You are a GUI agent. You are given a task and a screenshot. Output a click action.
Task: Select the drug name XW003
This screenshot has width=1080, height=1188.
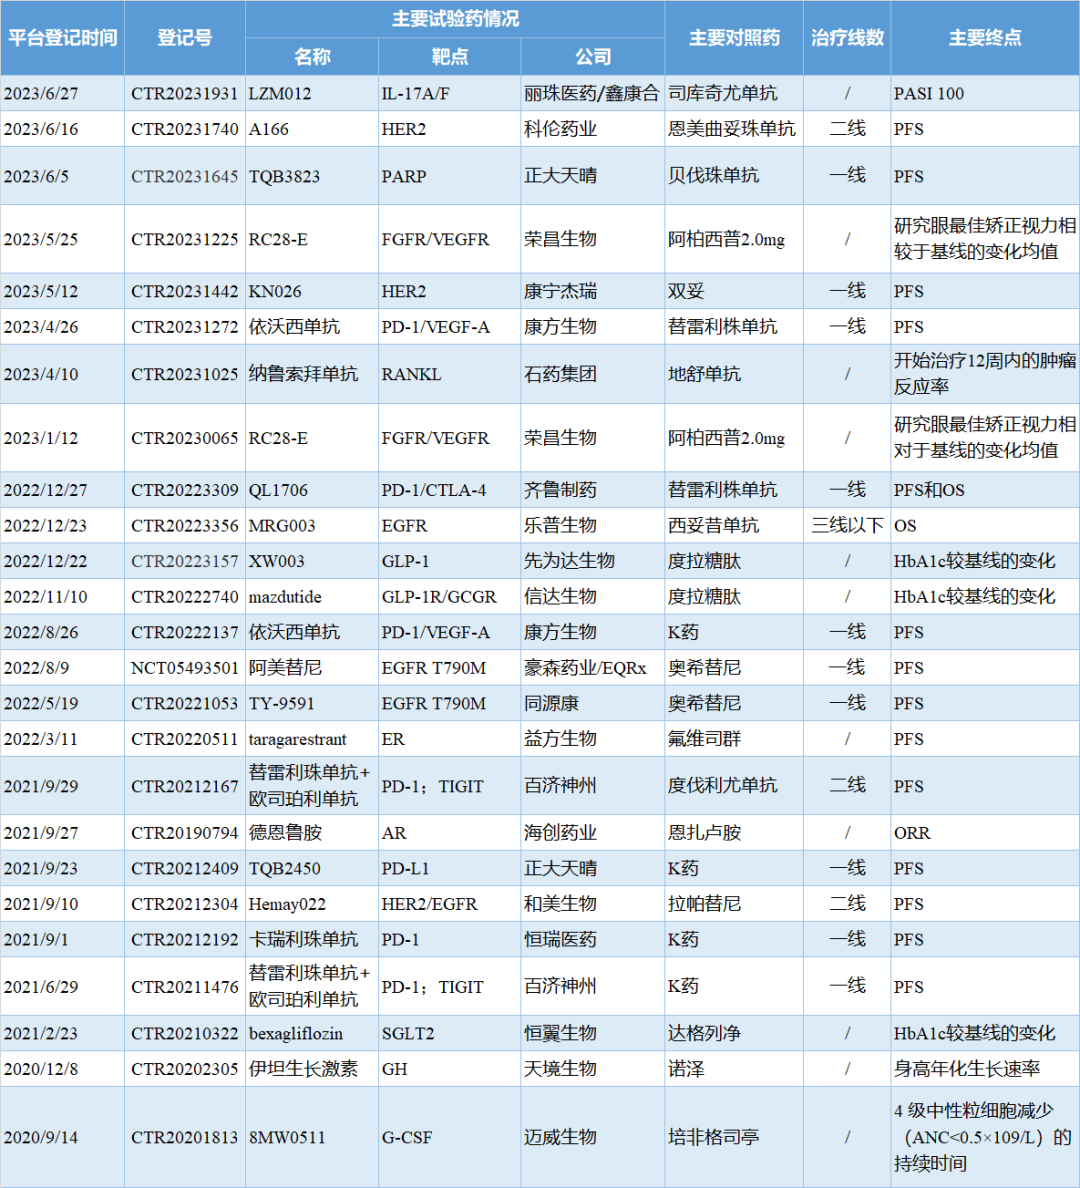tap(277, 561)
